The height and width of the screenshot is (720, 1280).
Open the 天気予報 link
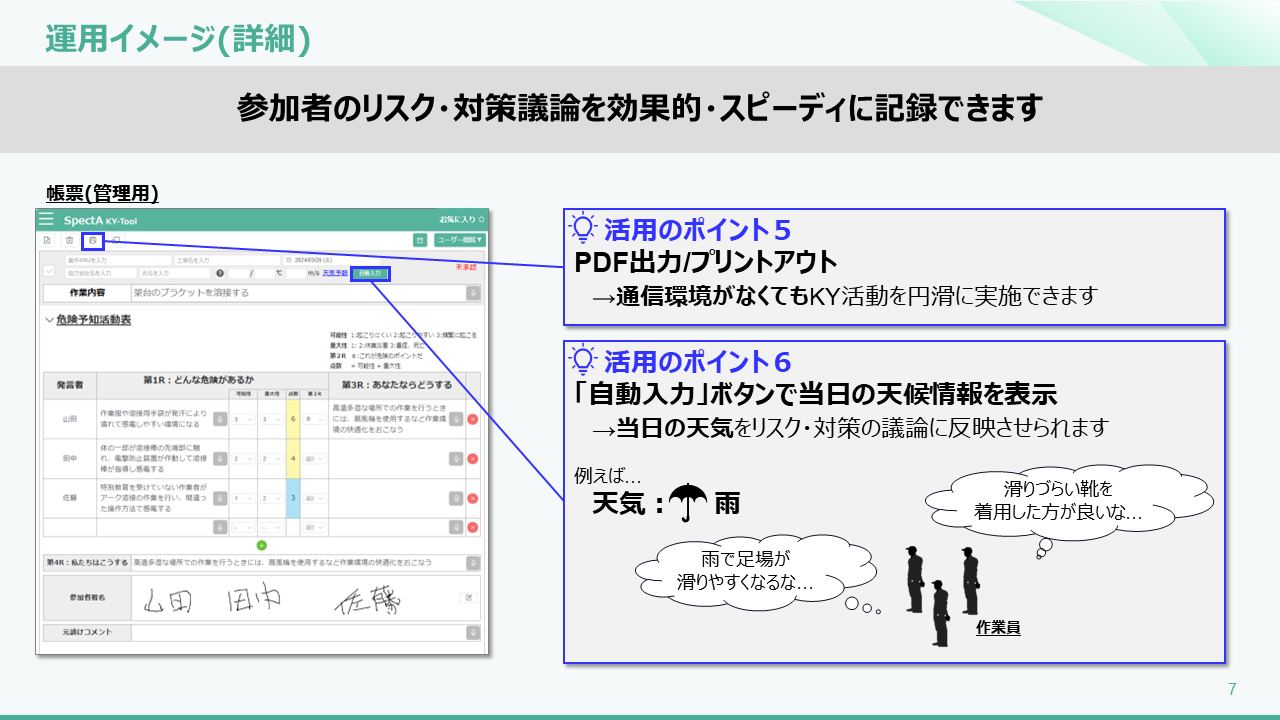tap(335, 273)
